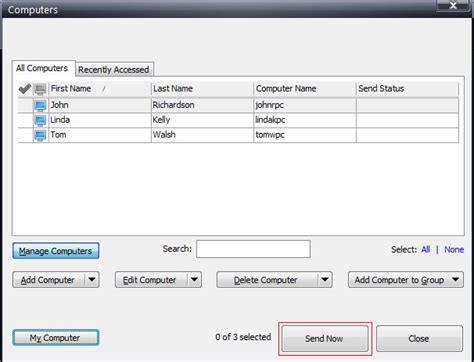474x362 pixels.
Task: Select the All Computers tab
Action: [42, 68]
